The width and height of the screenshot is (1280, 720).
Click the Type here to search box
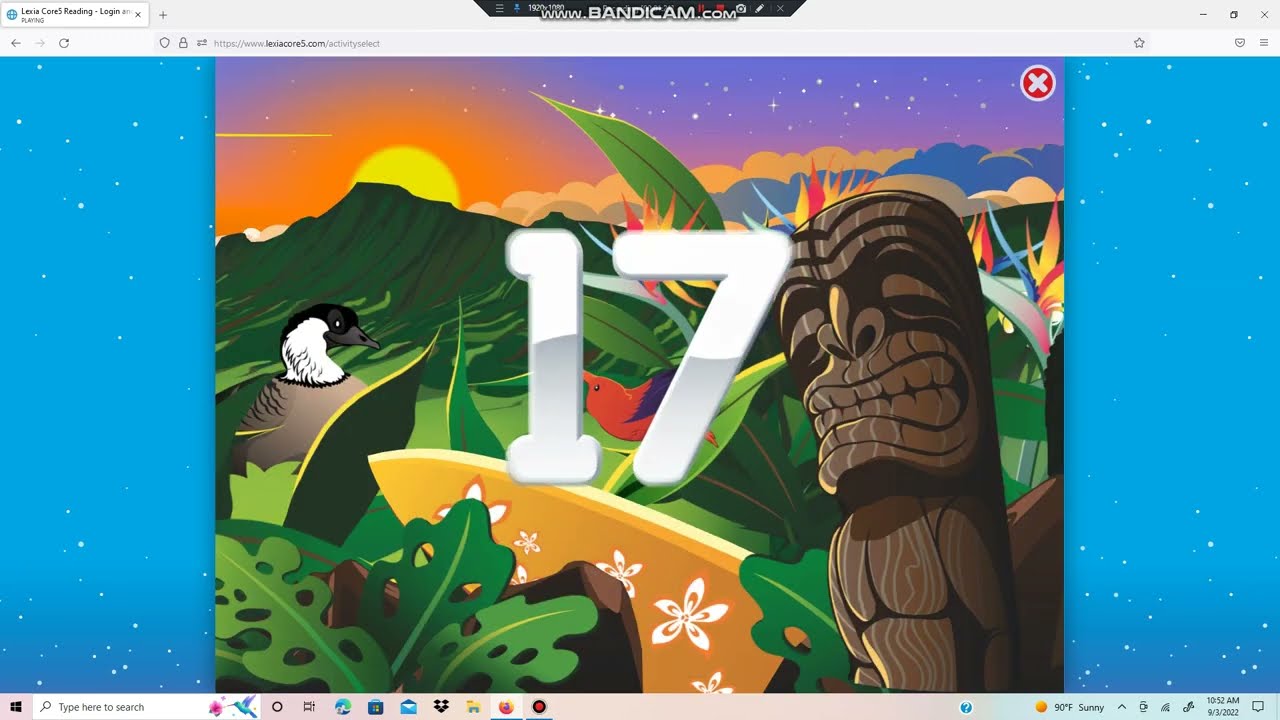120,707
